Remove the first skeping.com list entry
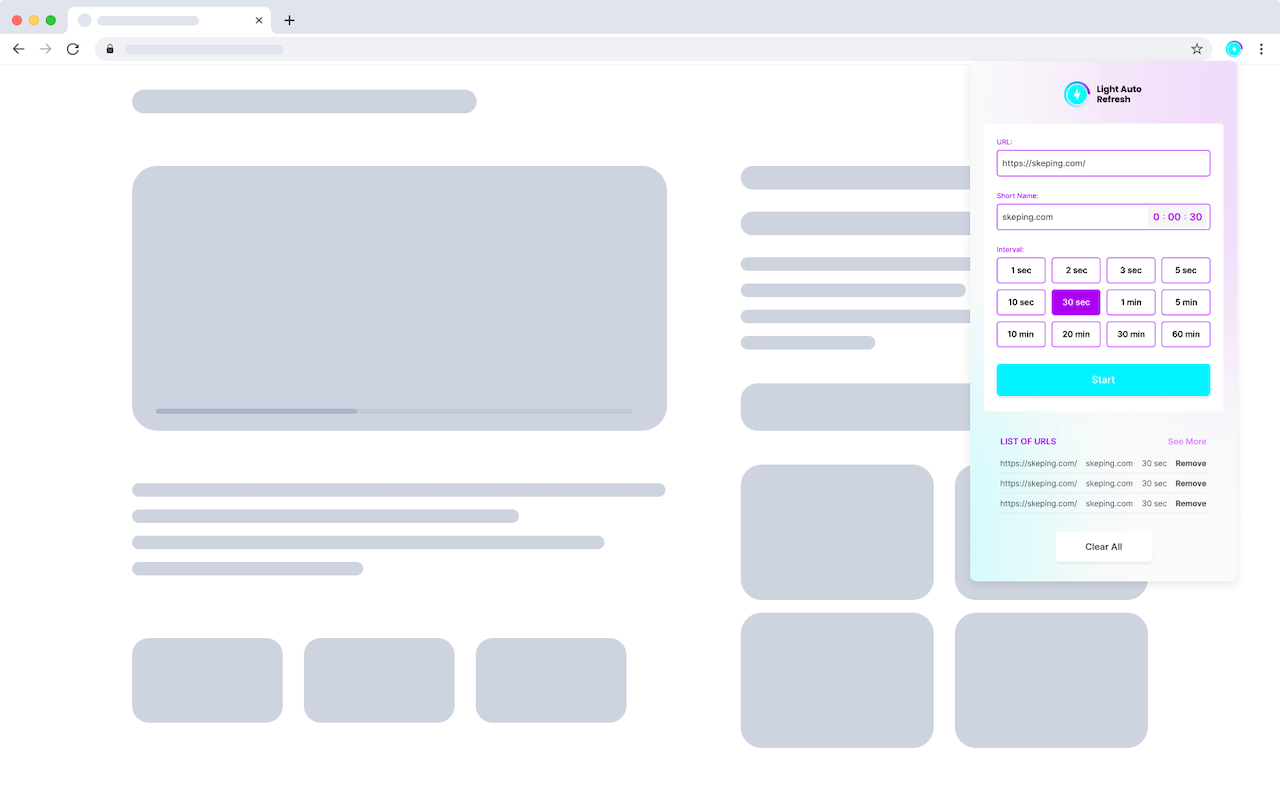The image size is (1280, 800). click(x=1190, y=463)
